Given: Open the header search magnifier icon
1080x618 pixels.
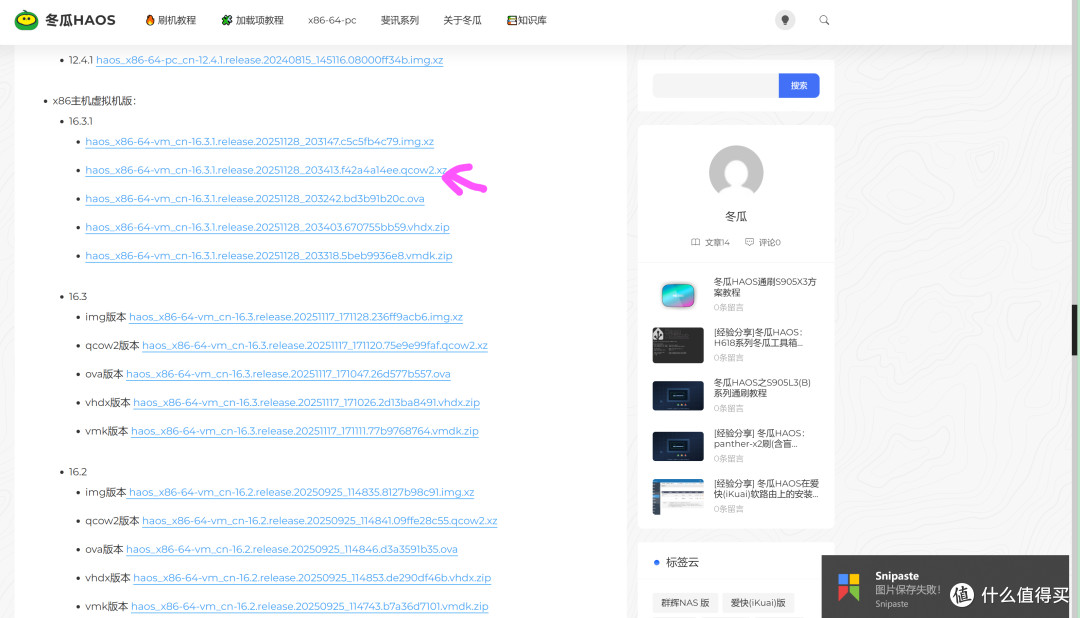Looking at the screenshot, I should pyautogui.click(x=824, y=20).
